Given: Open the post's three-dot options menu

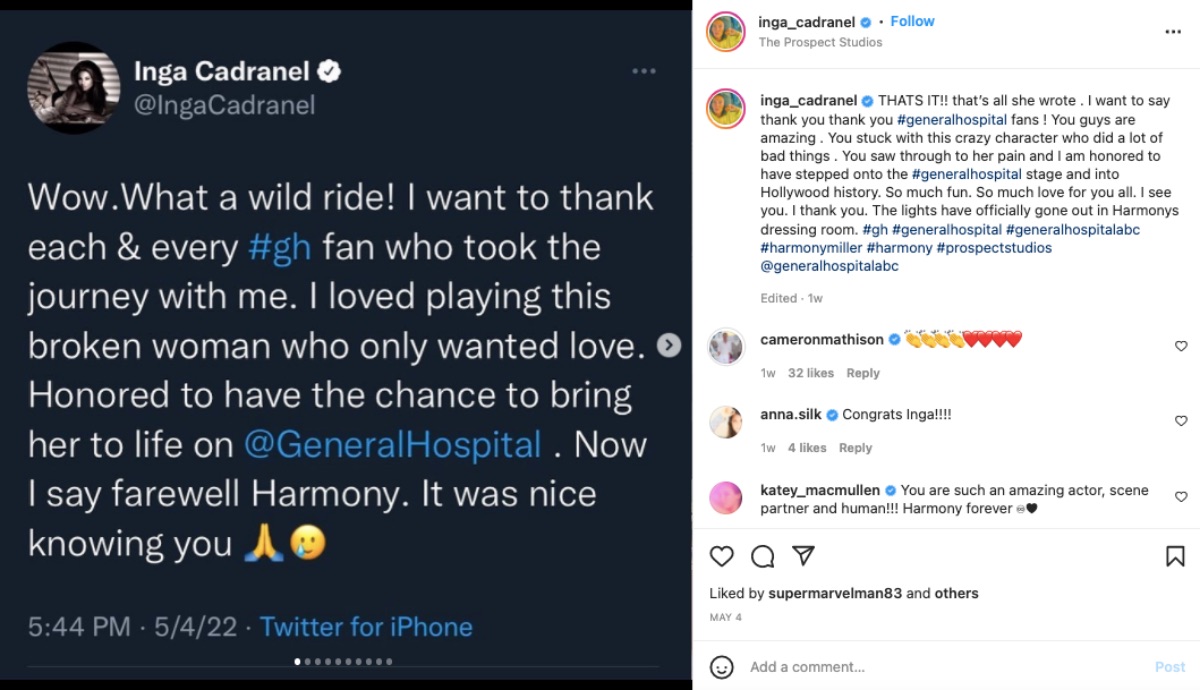Looking at the screenshot, I should click(x=1173, y=32).
